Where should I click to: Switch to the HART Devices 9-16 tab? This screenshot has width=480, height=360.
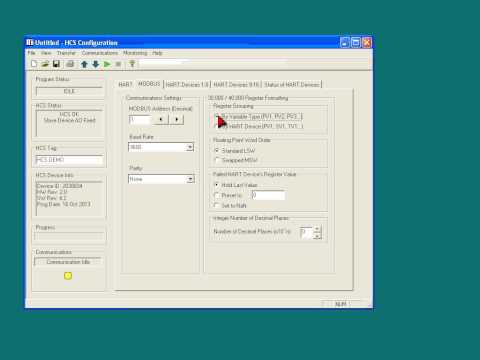click(x=236, y=85)
